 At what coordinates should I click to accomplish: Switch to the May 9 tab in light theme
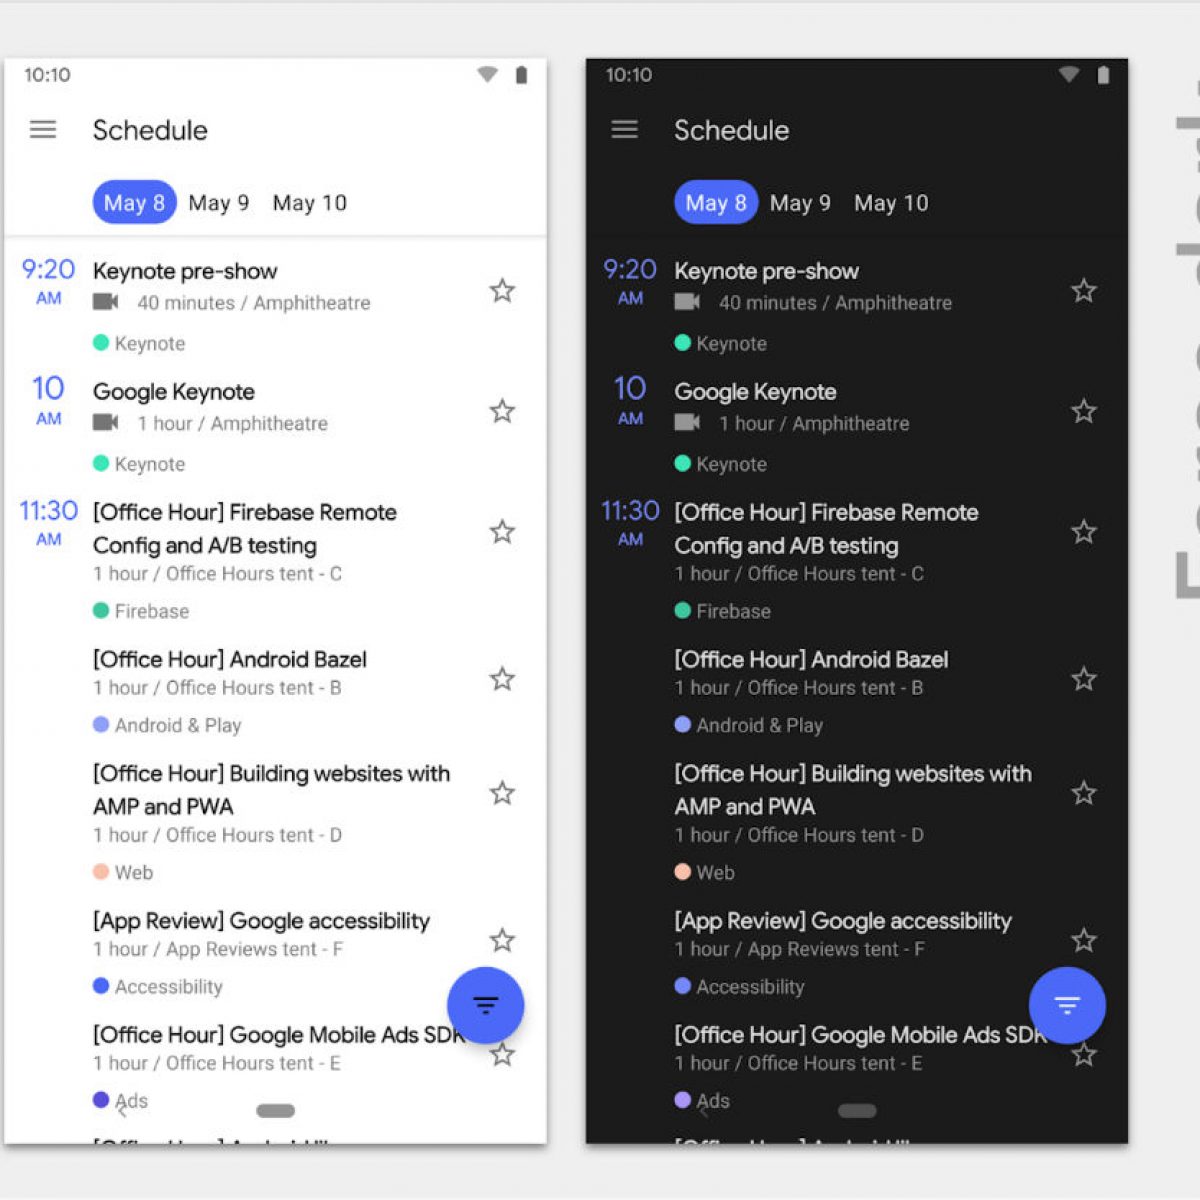point(219,203)
